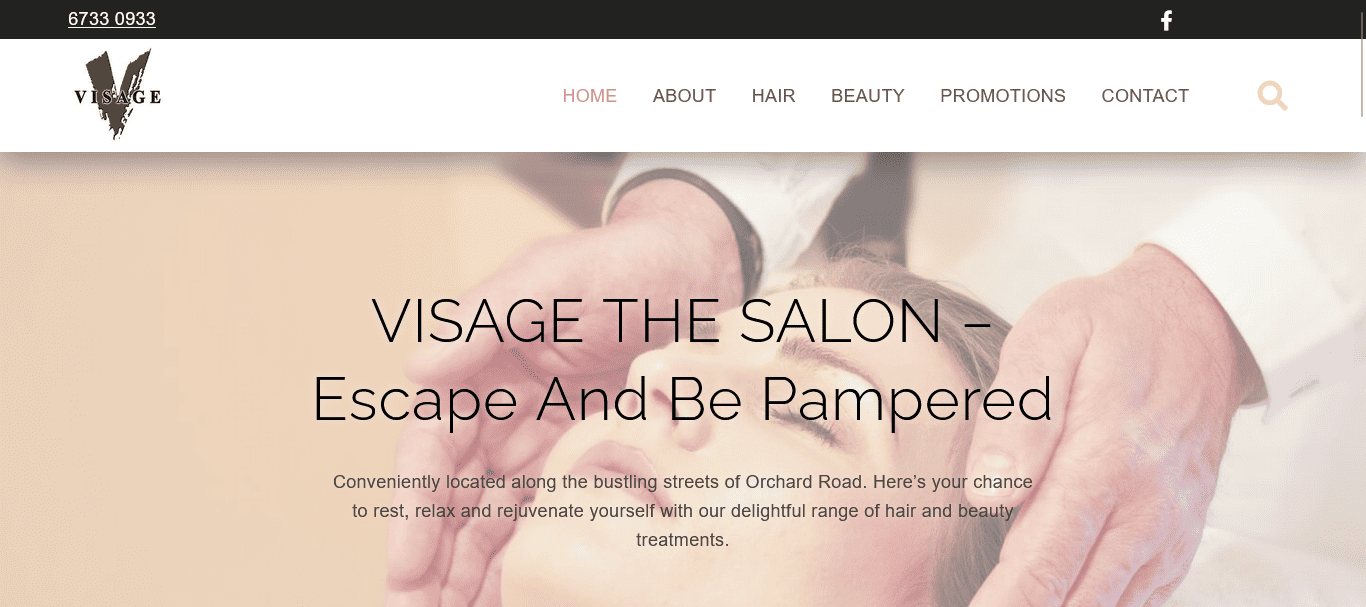Screen dimensions: 1366x607
Task: Open the HAIR menu item
Action: (774, 96)
